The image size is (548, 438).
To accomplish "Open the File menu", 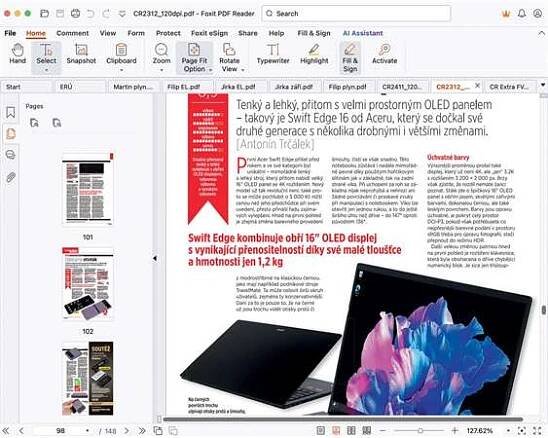I will [x=10, y=33].
